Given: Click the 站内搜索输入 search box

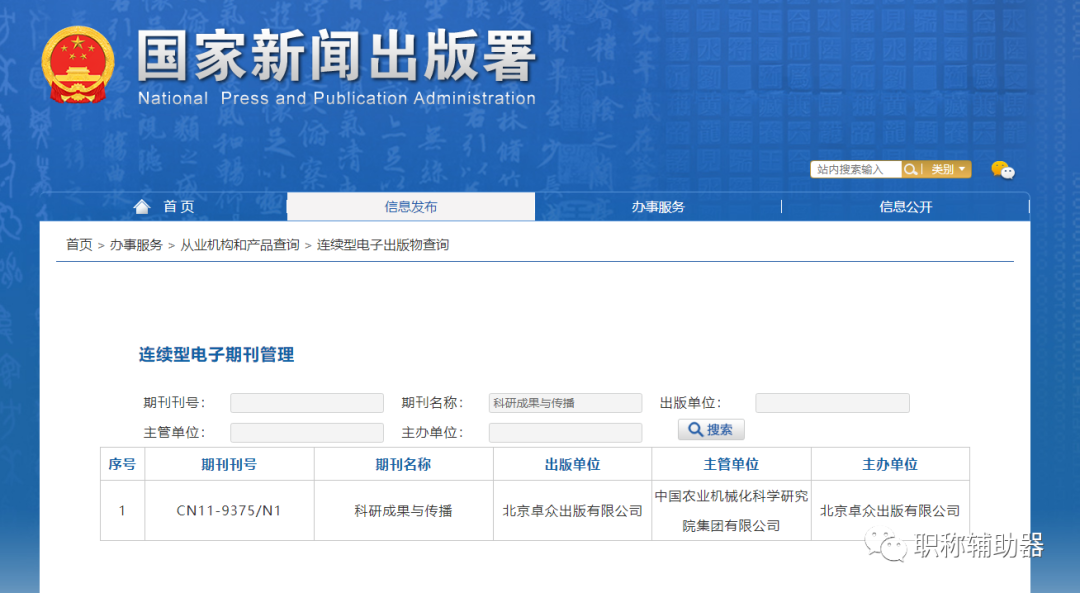Looking at the screenshot, I should [855, 169].
